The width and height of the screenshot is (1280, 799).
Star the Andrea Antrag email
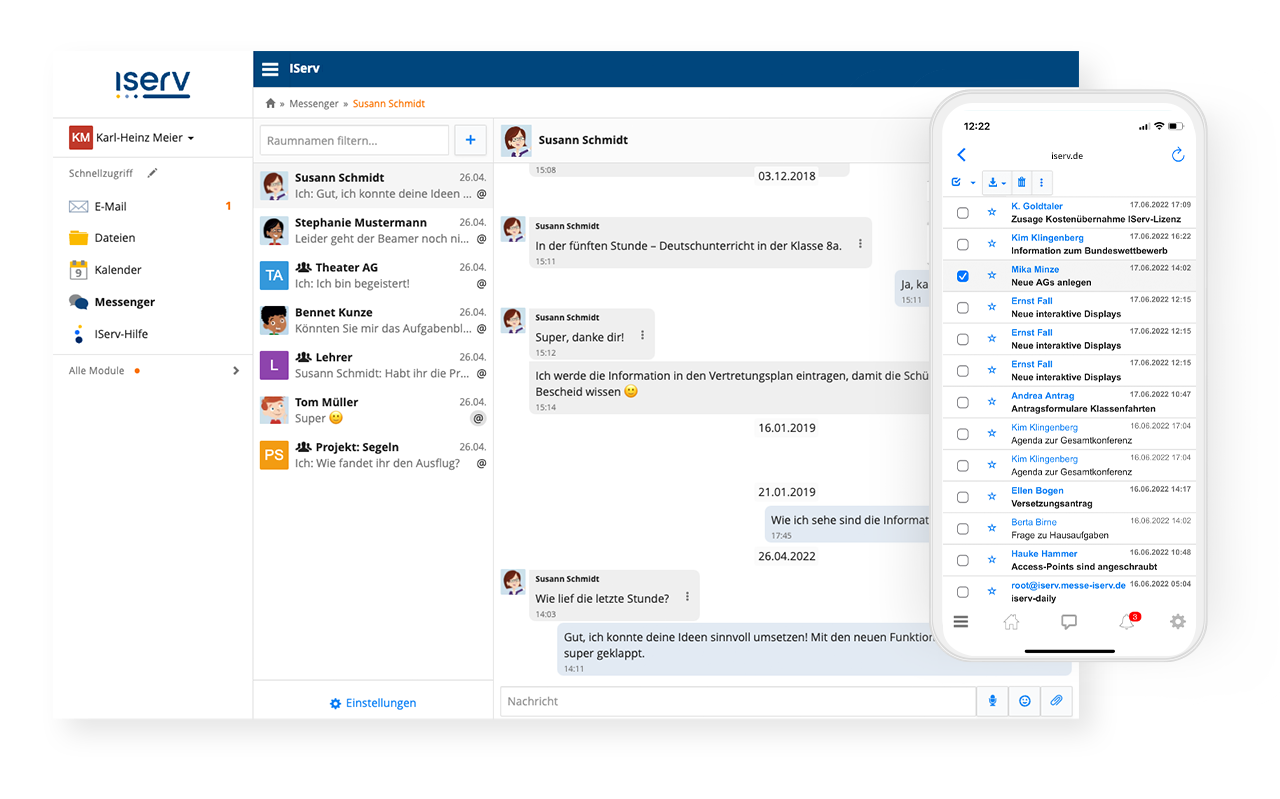coord(992,402)
